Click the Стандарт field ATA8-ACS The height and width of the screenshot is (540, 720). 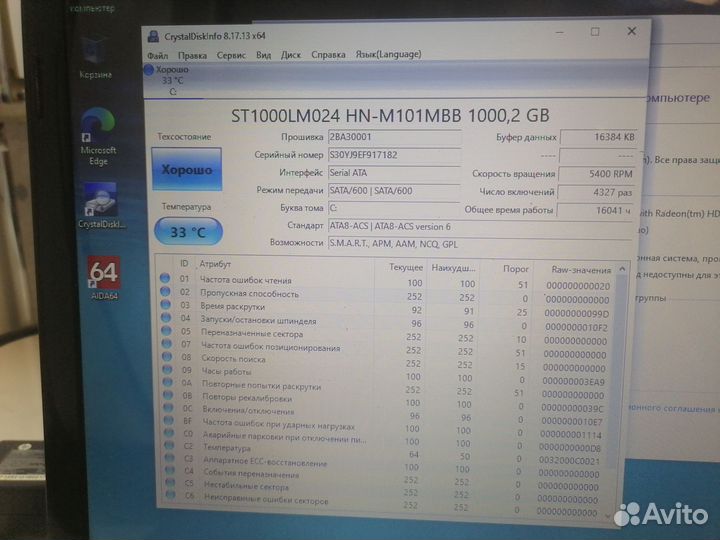pyautogui.click(x=480, y=226)
